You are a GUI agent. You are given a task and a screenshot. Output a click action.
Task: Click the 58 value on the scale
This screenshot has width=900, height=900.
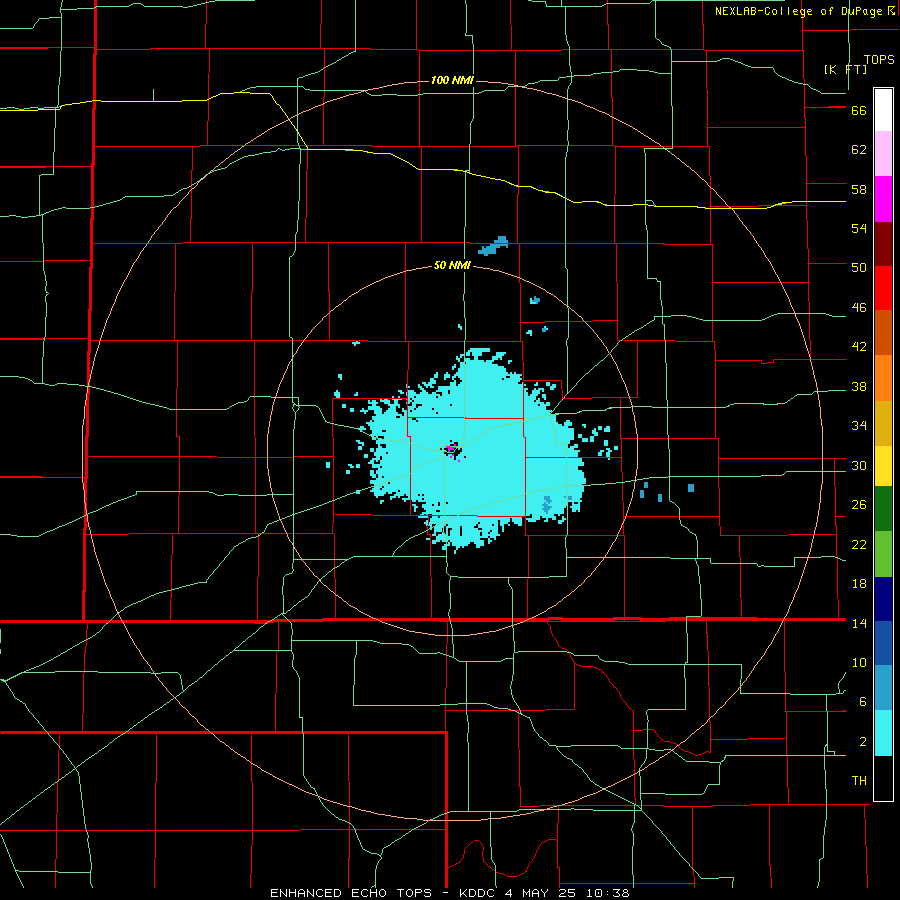[x=859, y=189]
